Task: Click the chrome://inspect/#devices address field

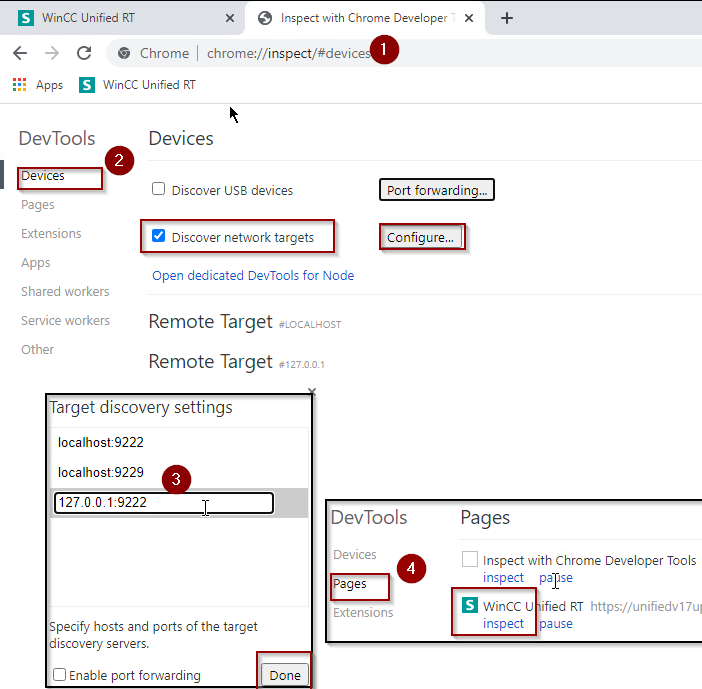Action: pos(289,53)
